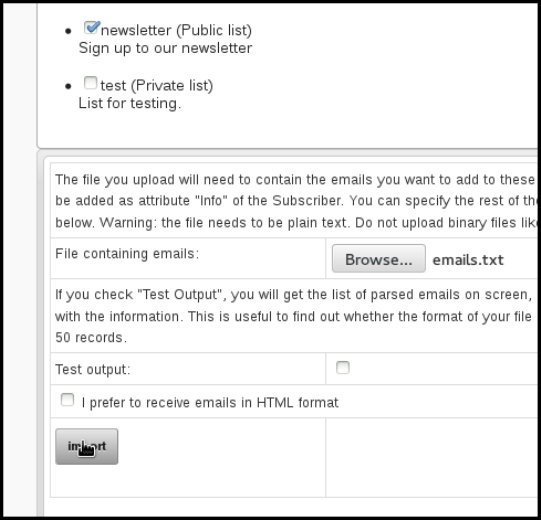Click the empty cell right of import button

(x=431, y=457)
